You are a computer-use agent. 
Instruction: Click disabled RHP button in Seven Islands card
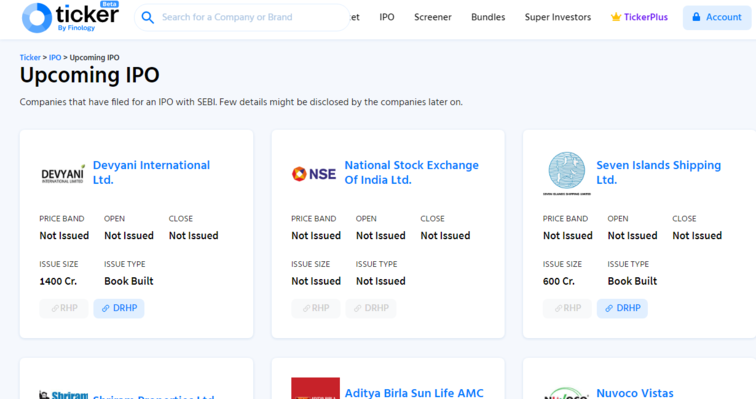(567, 308)
